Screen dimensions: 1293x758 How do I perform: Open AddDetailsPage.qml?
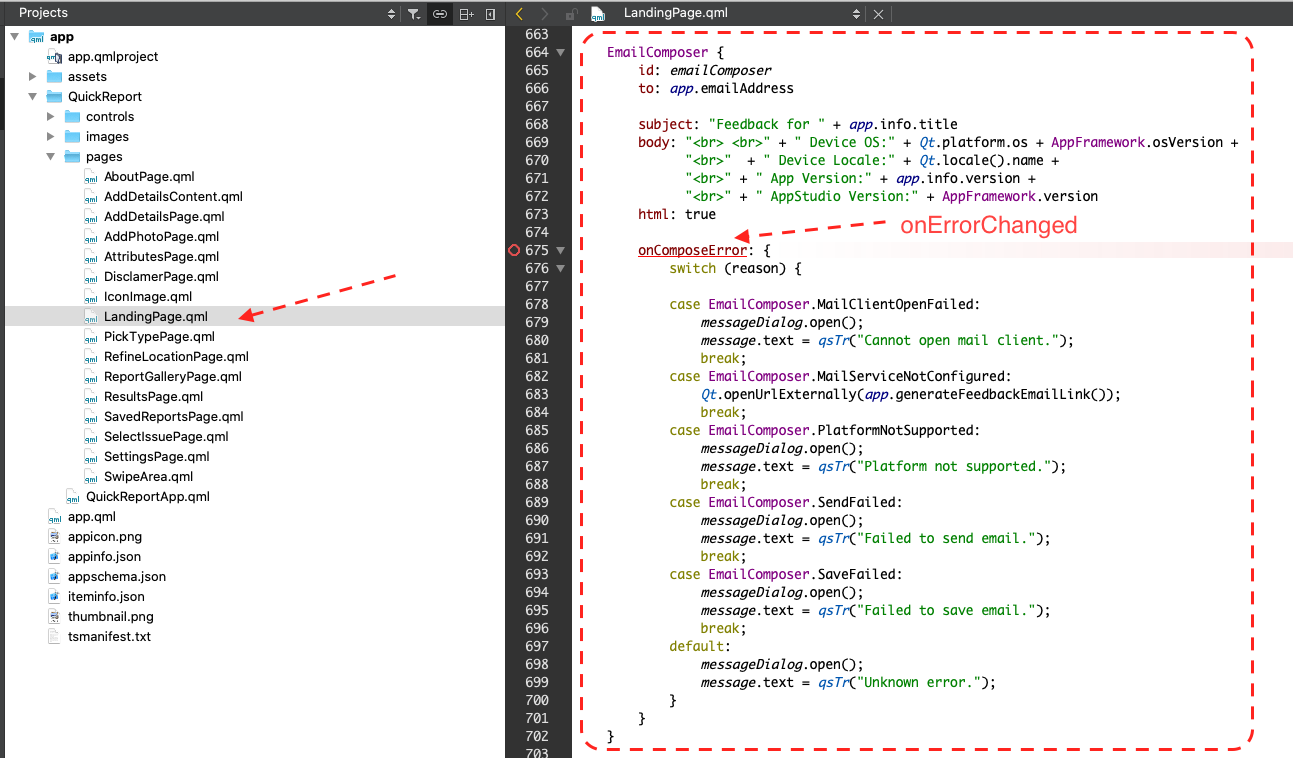(x=164, y=216)
